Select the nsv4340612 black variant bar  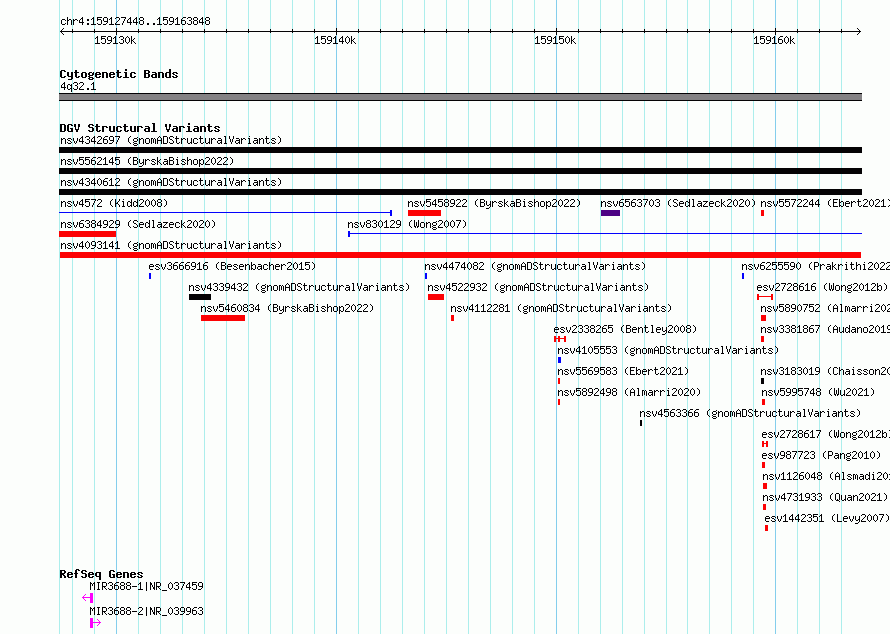coord(460,192)
